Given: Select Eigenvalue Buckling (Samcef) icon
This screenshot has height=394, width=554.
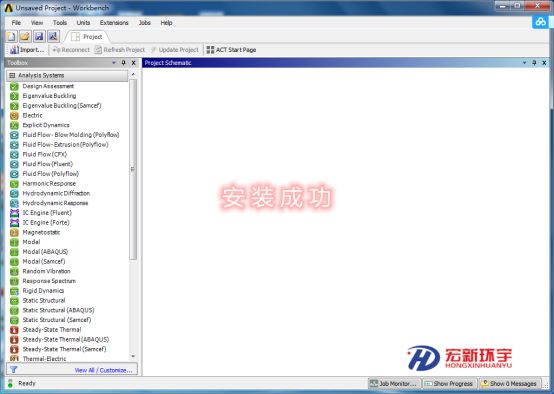Looking at the screenshot, I should click(x=14, y=106).
